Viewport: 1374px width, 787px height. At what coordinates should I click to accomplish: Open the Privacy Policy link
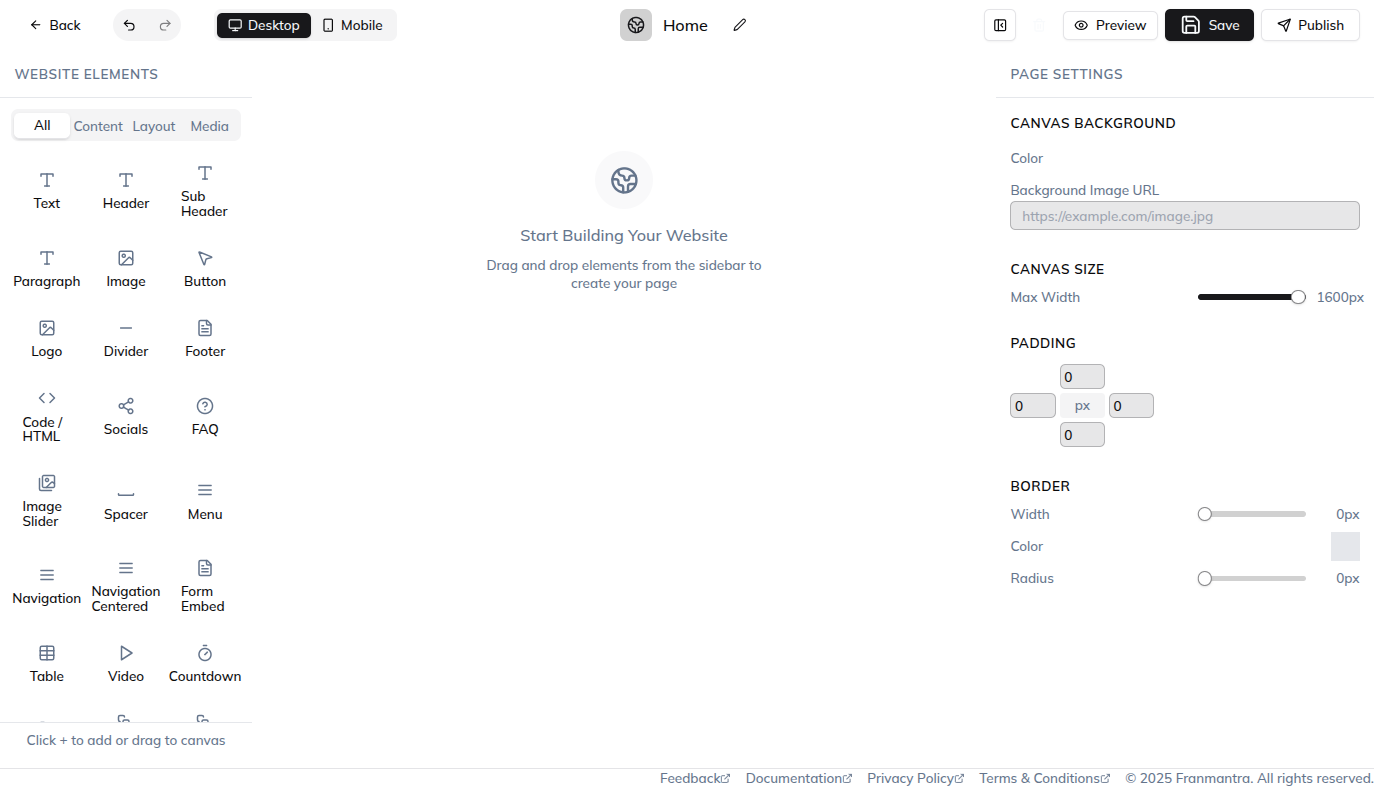pos(916,778)
